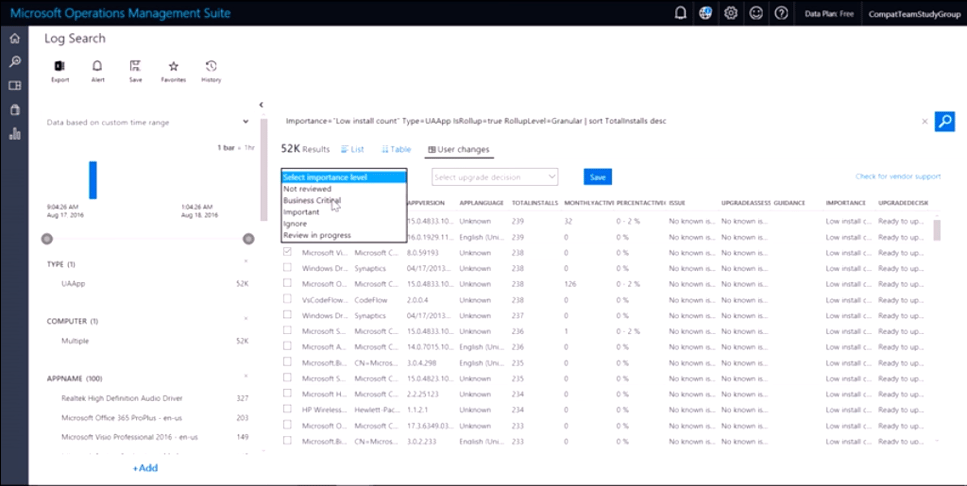Viewport: 967px width, 486px height.
Task: Click inside the search query text box
Action: (599, 122)
